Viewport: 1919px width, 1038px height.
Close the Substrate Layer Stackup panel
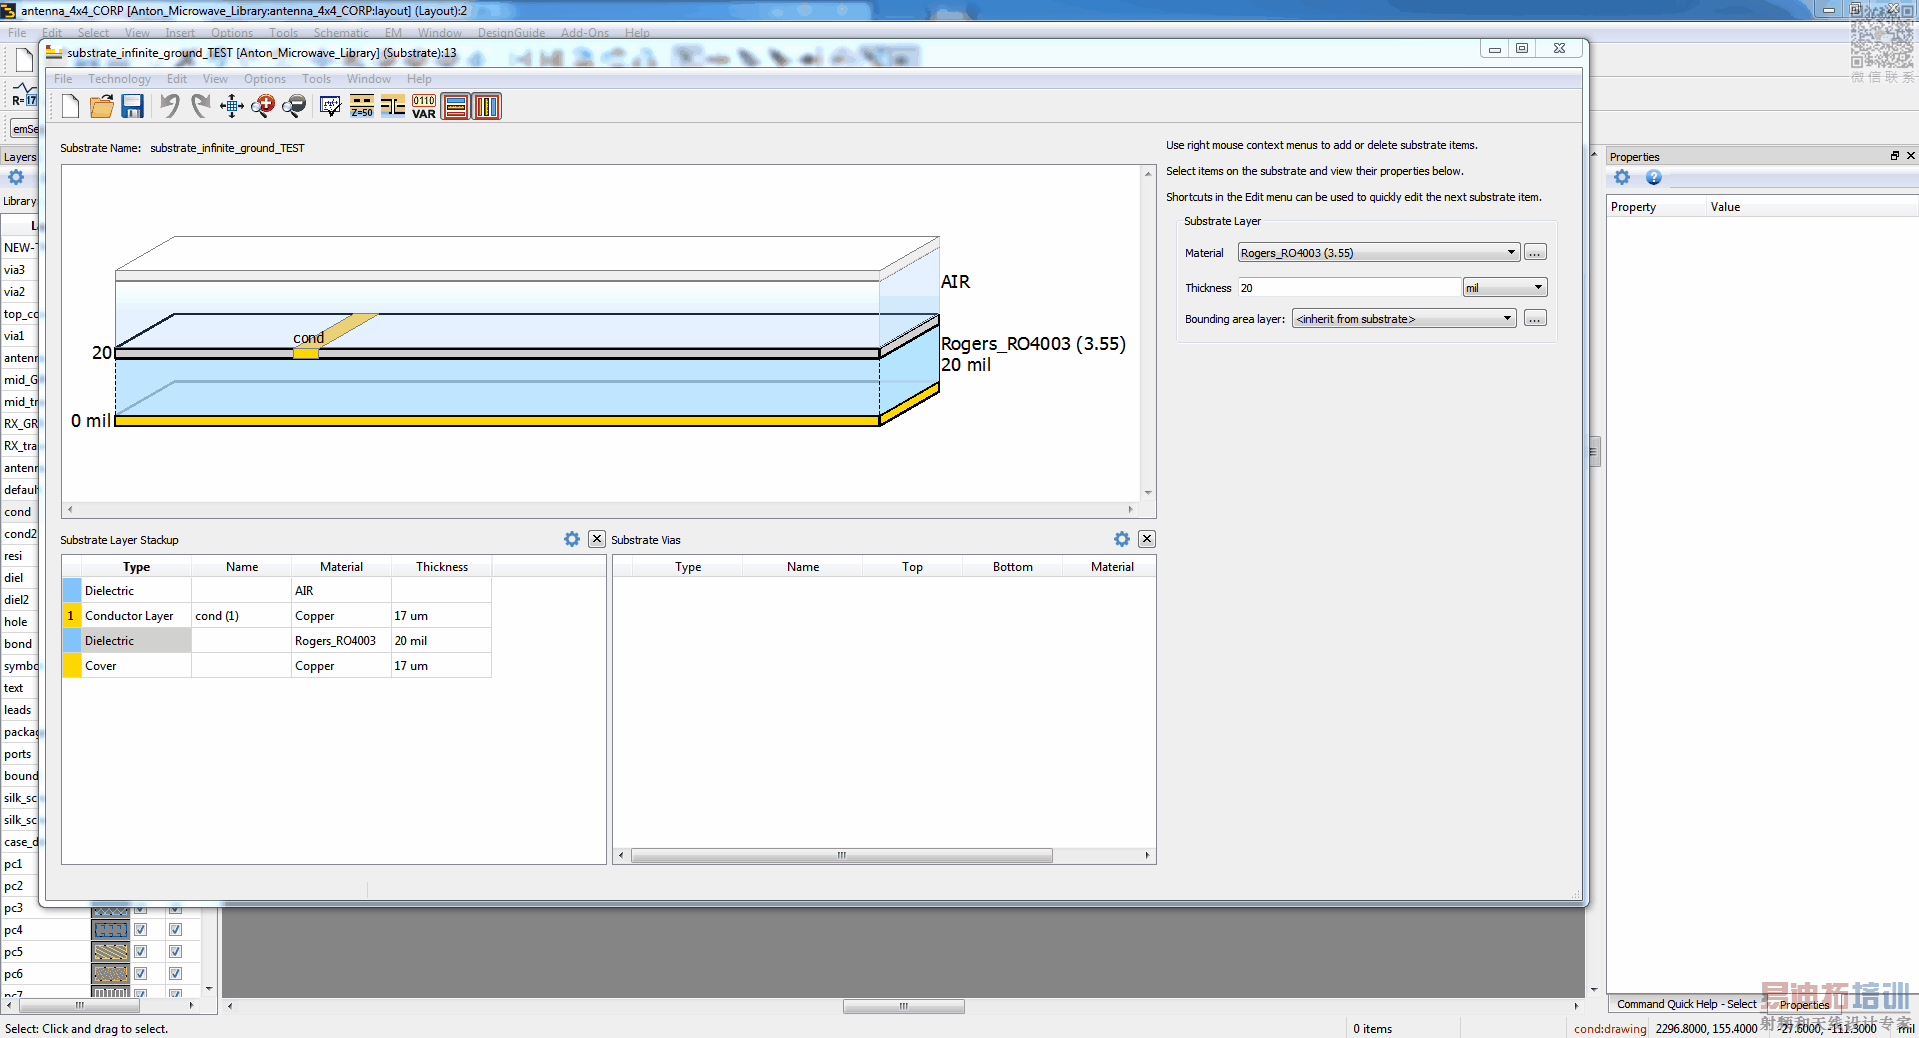click(597, 539)
